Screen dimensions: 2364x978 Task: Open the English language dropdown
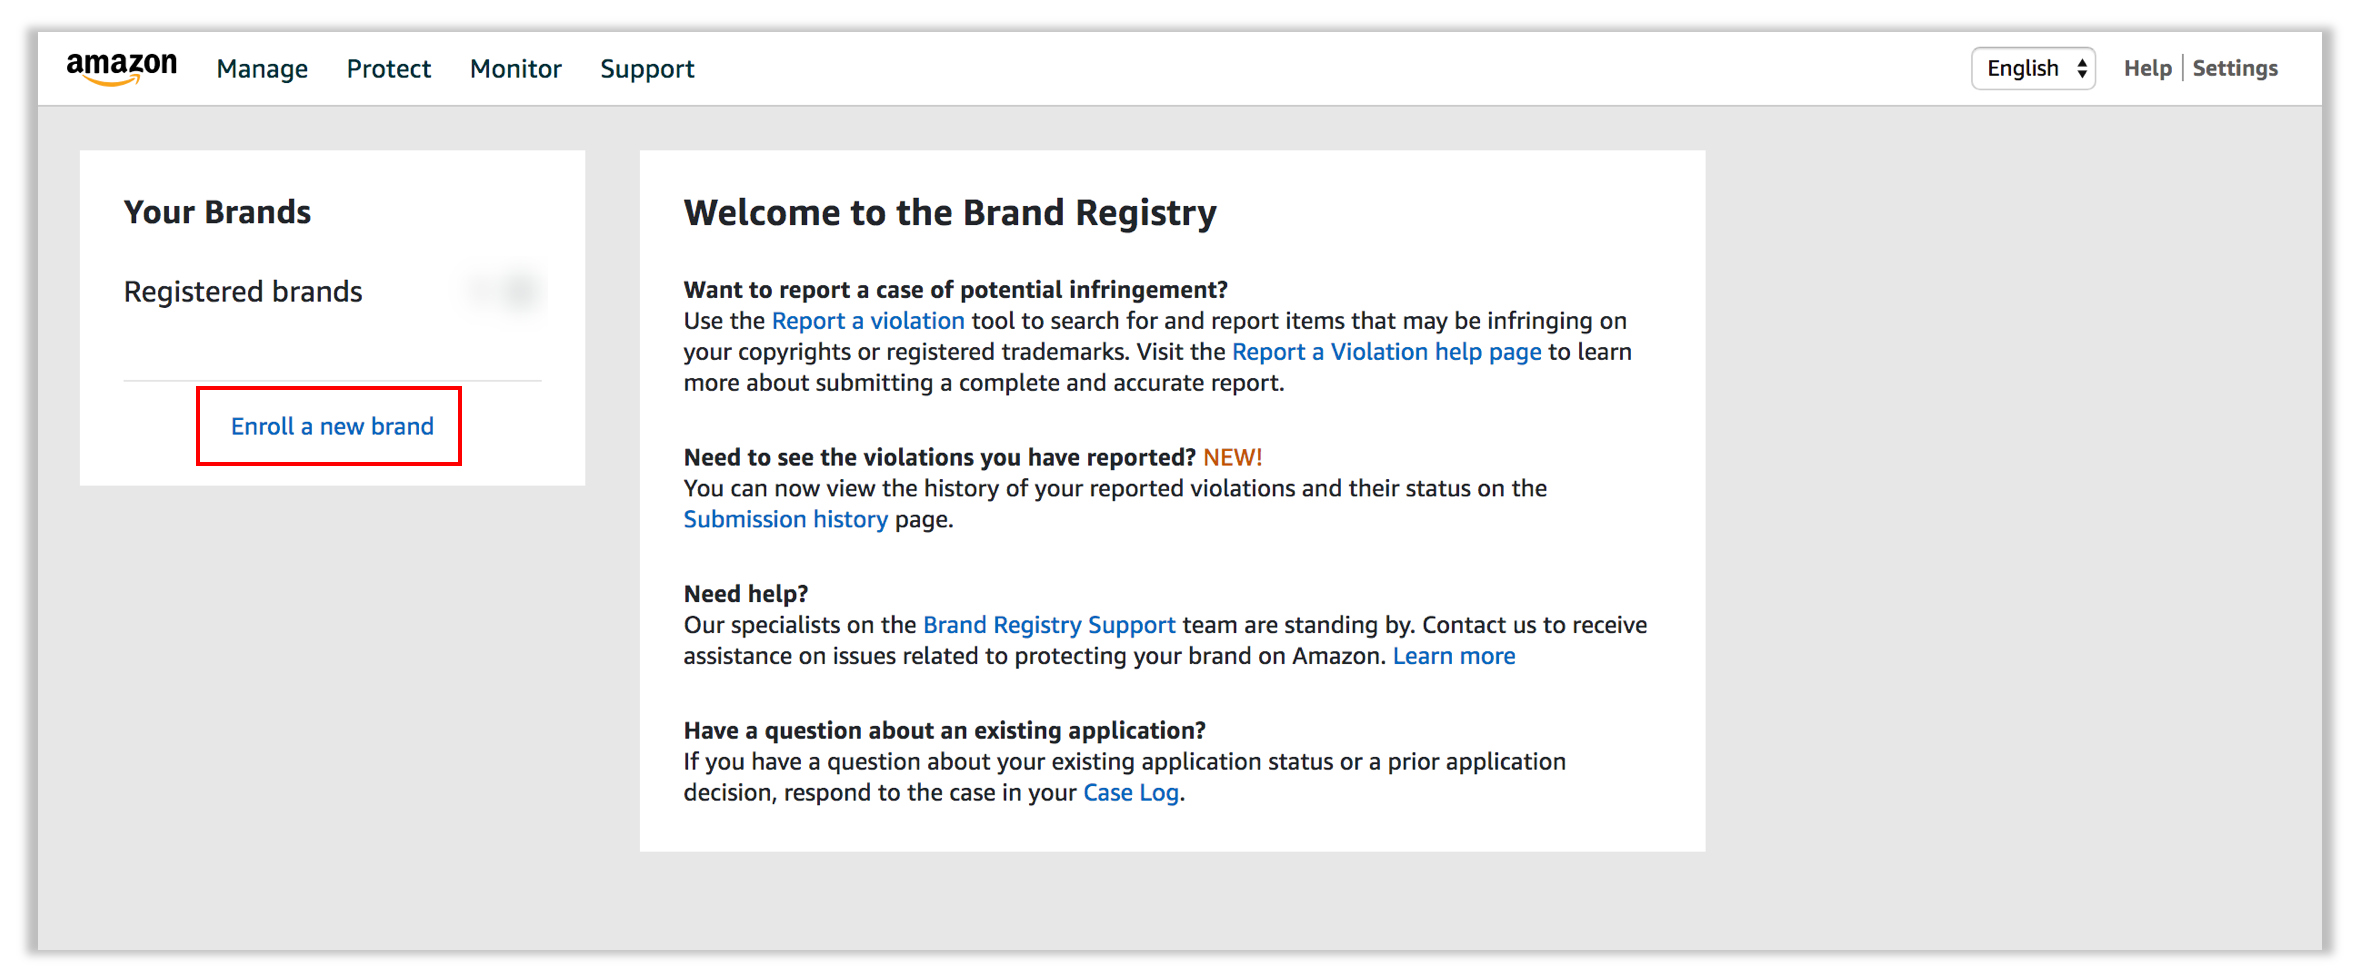(x=2033, y=68)
